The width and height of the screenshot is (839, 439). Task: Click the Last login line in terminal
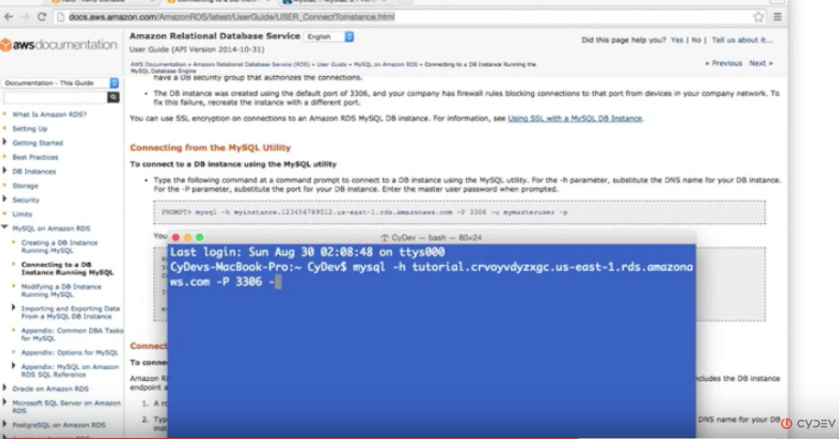(x=307, y=252)
